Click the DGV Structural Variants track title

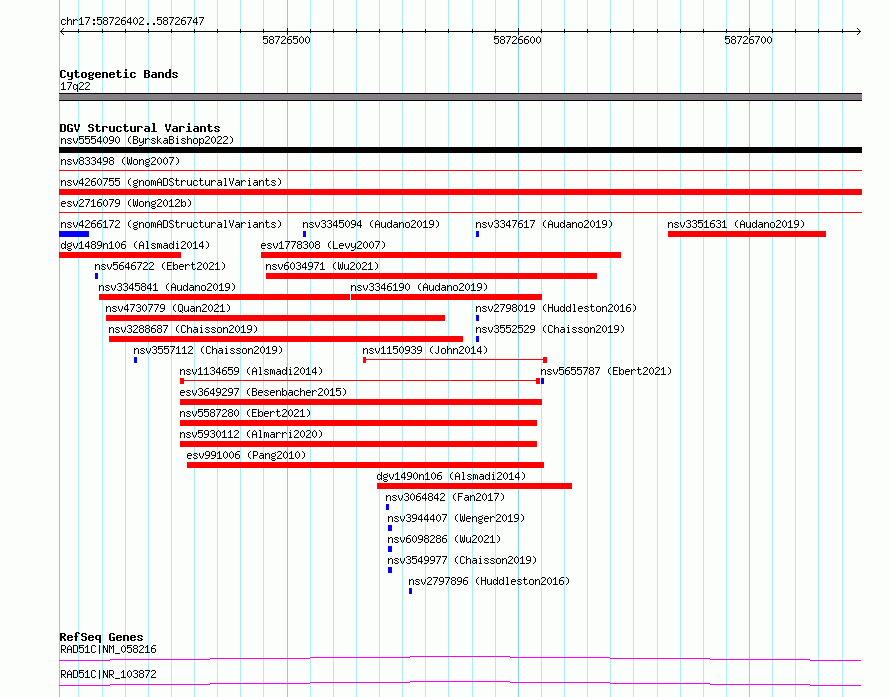point(140,128)
